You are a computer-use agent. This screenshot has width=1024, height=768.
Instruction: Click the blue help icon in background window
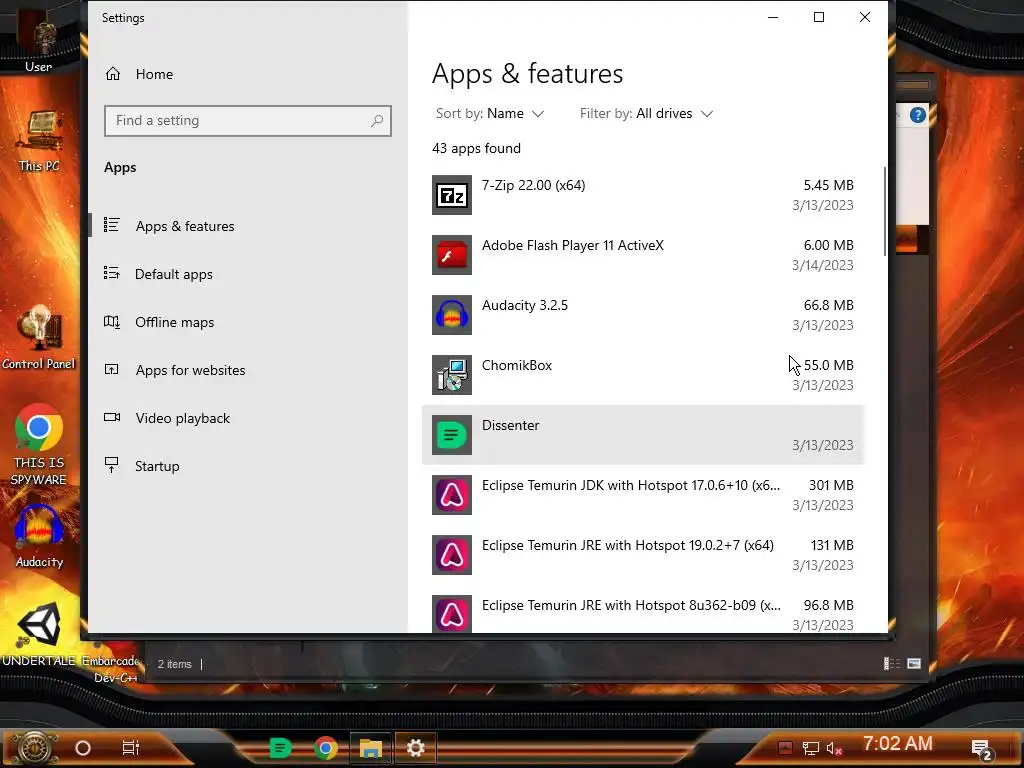(918, 116)
